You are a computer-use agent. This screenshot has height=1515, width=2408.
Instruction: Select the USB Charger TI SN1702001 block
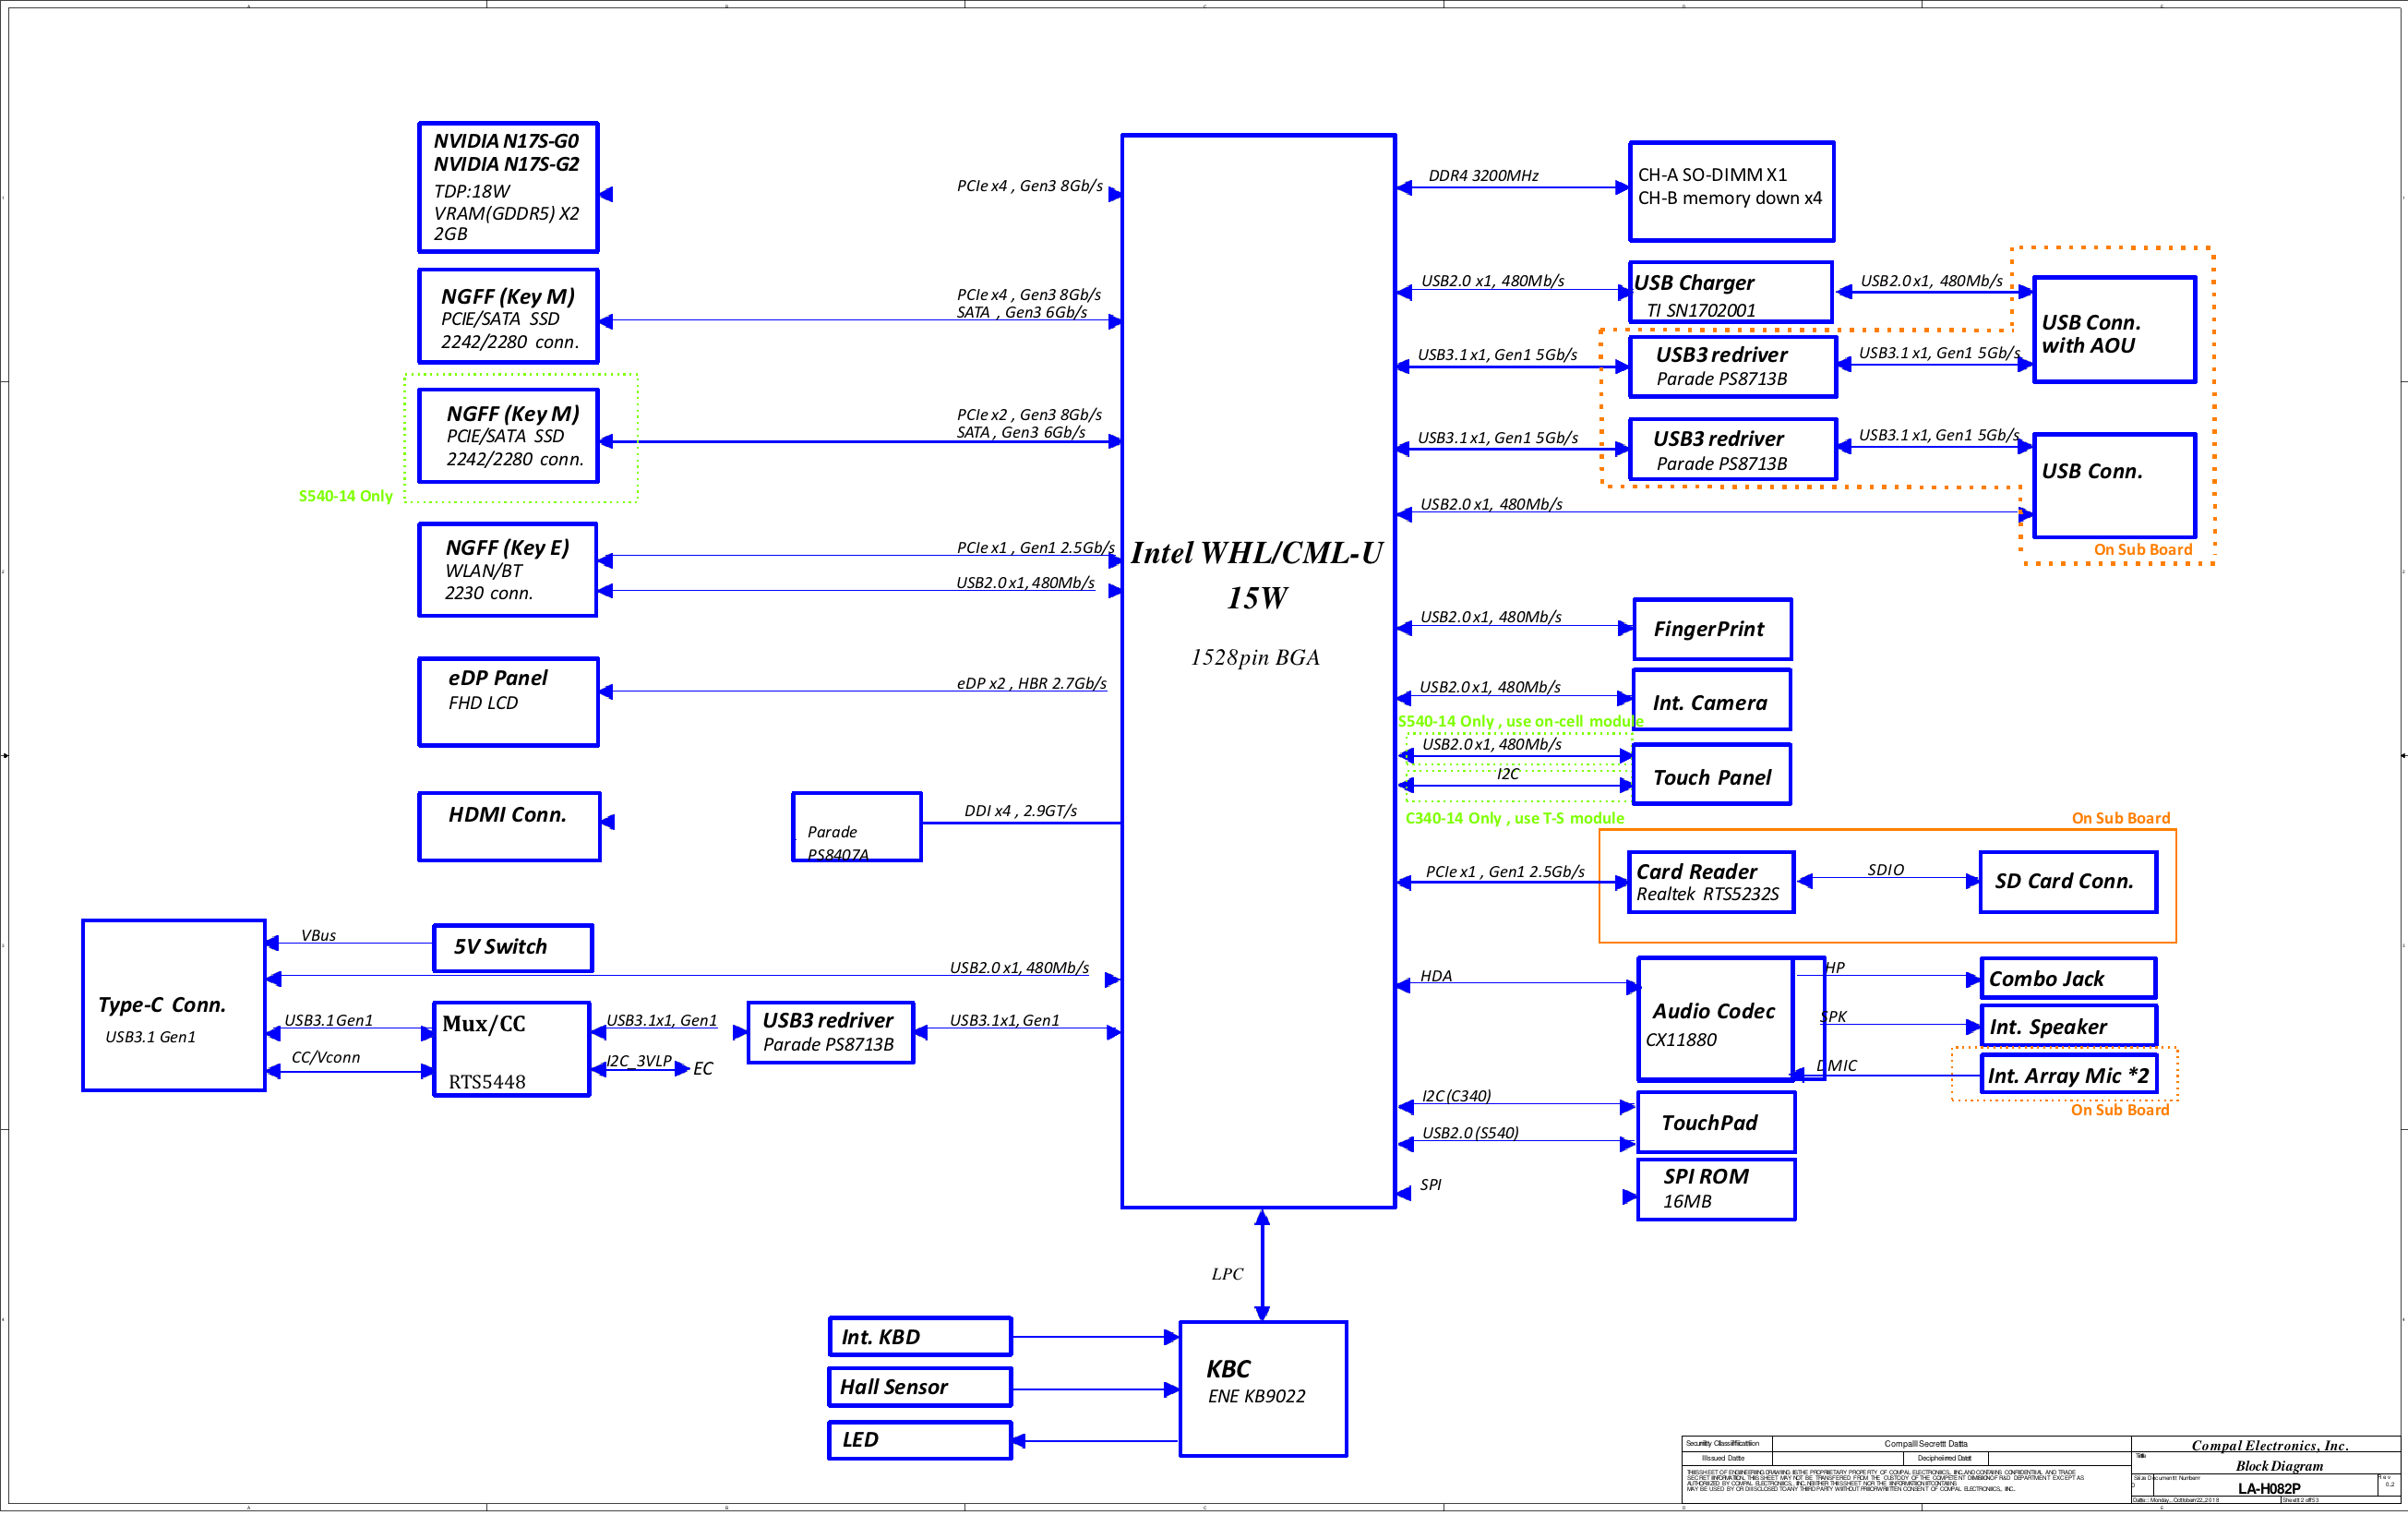click(1730, 292)
